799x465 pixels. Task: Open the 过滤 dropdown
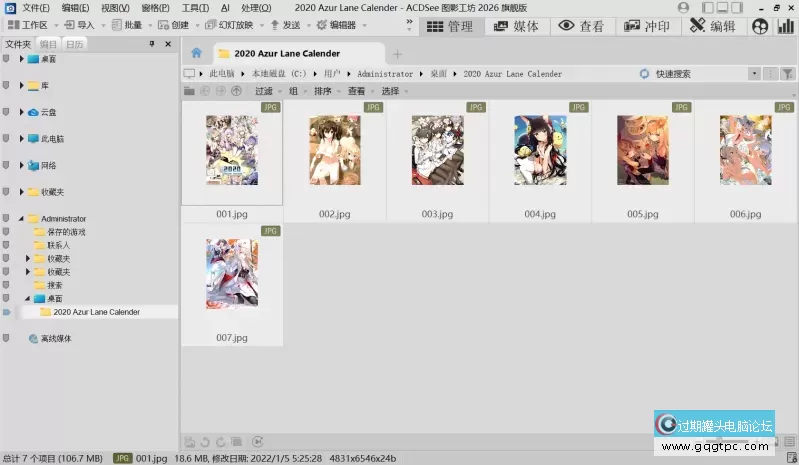[268, 91]
